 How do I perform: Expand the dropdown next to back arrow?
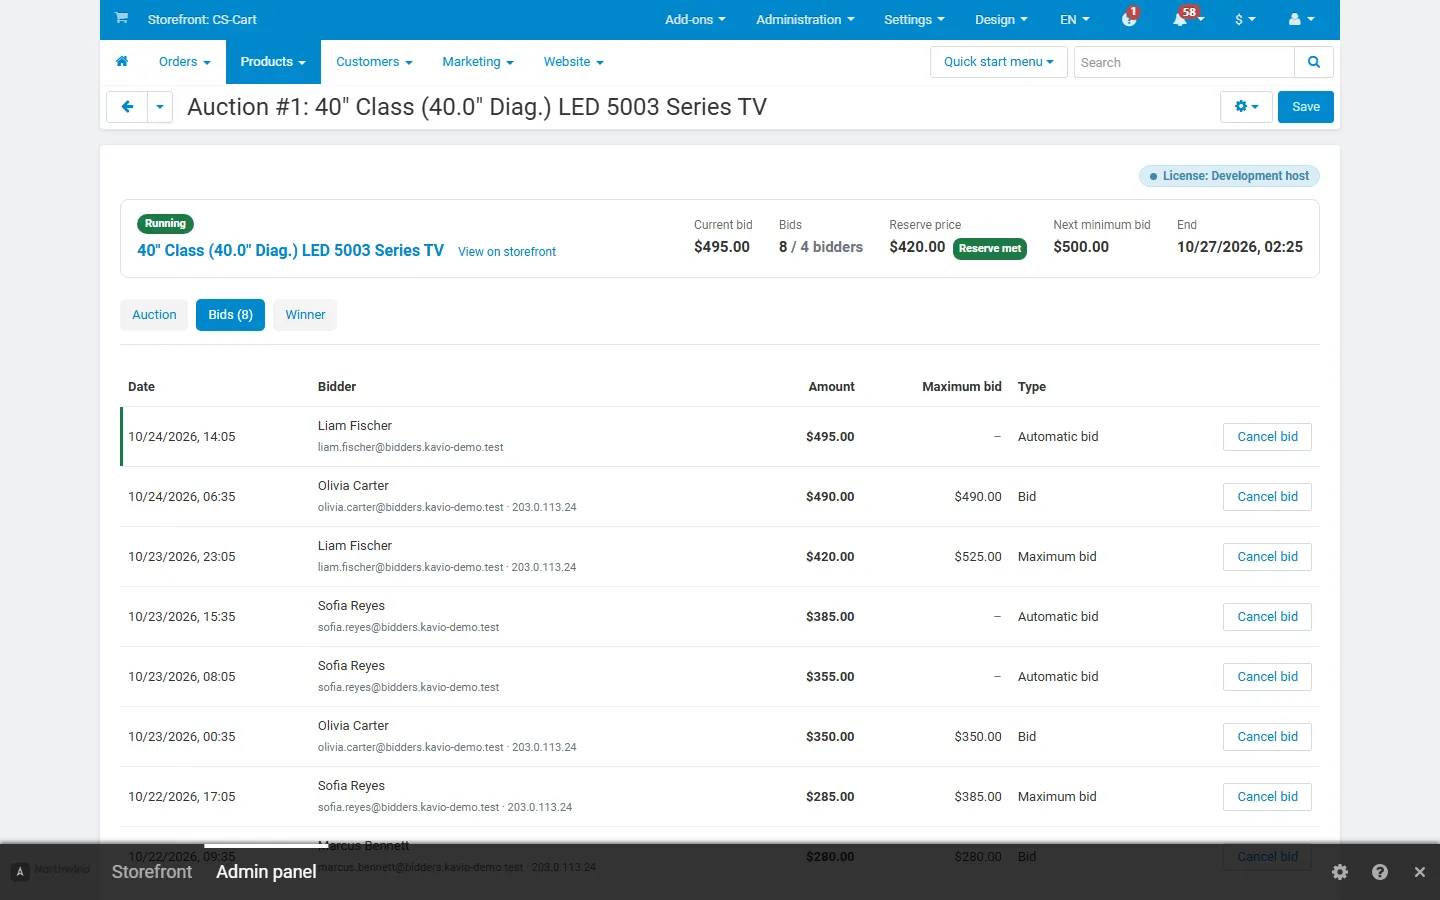(160, 107)
